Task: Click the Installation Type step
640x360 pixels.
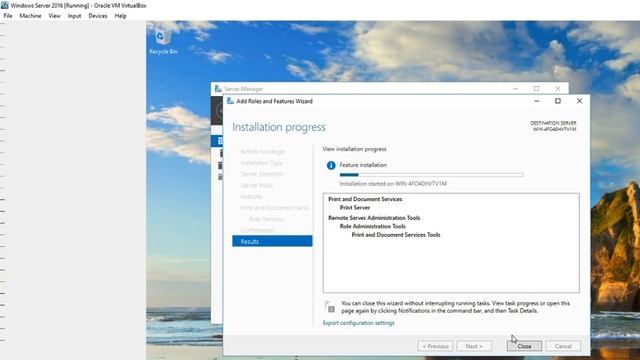Action: coord(261,163)
